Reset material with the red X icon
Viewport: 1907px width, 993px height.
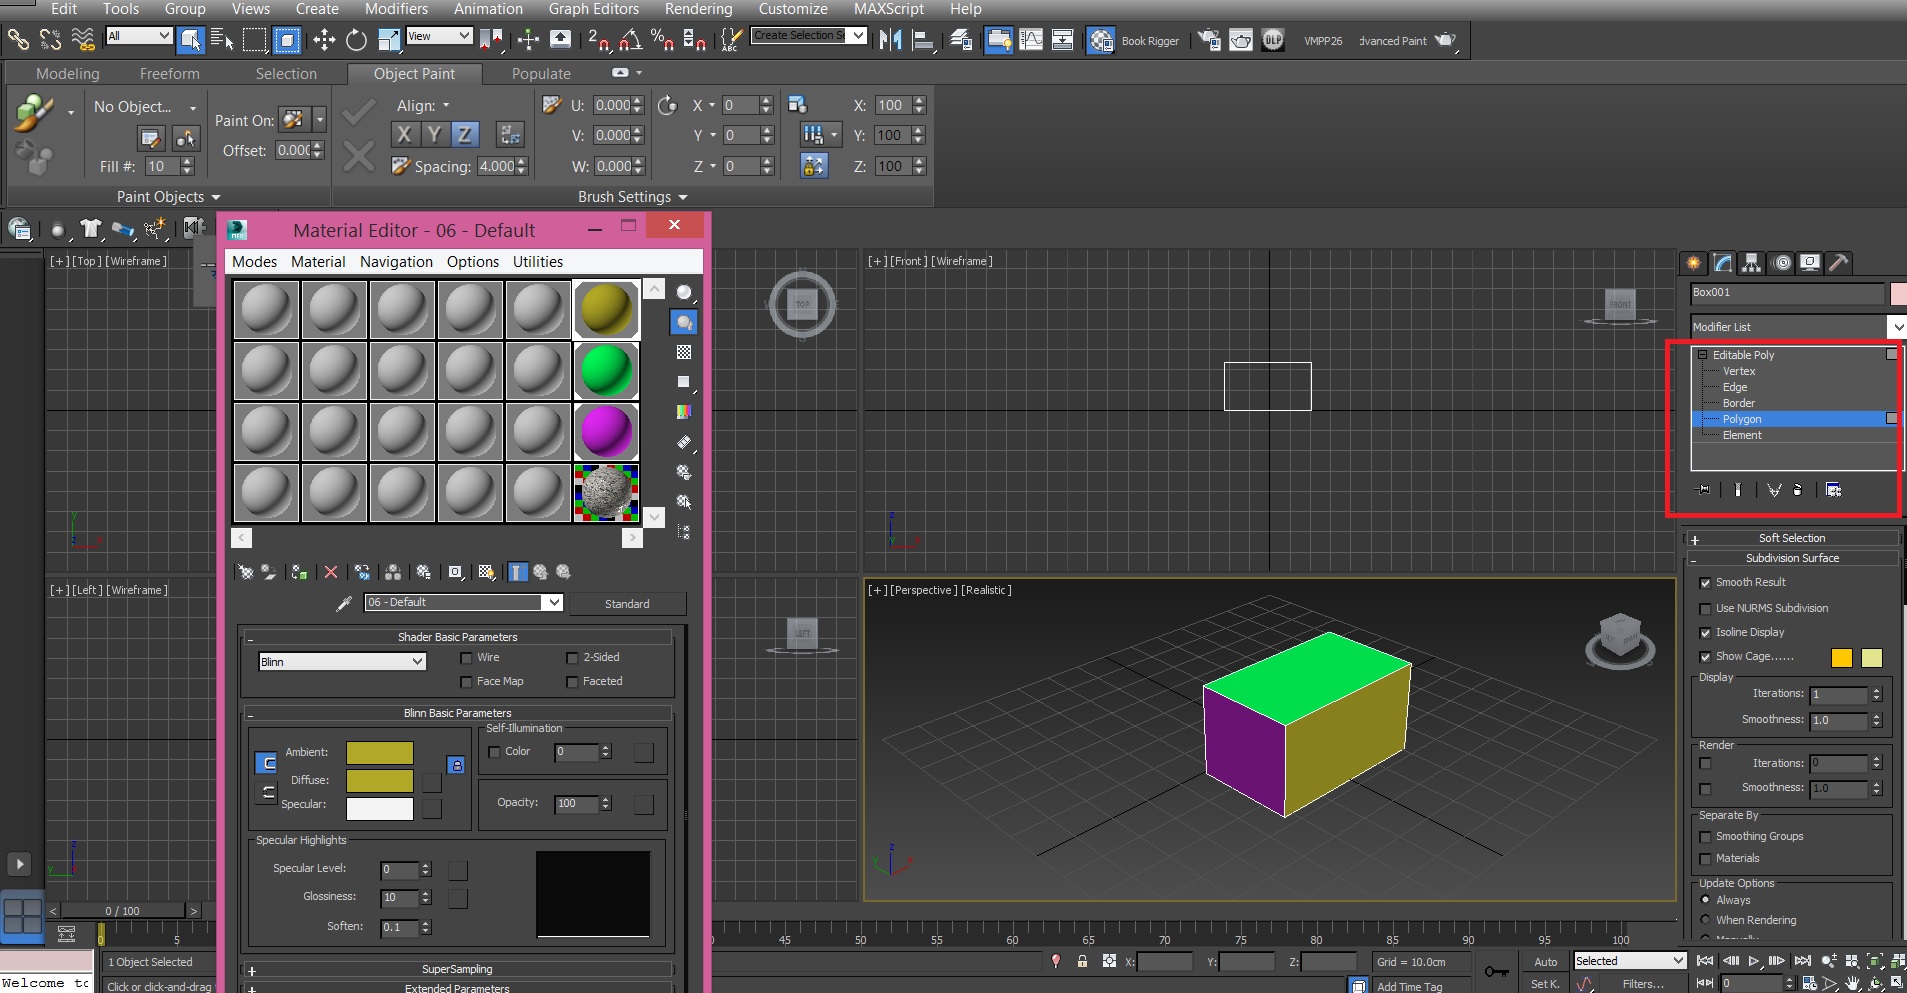pyautogui.click(x=331, y=572)
